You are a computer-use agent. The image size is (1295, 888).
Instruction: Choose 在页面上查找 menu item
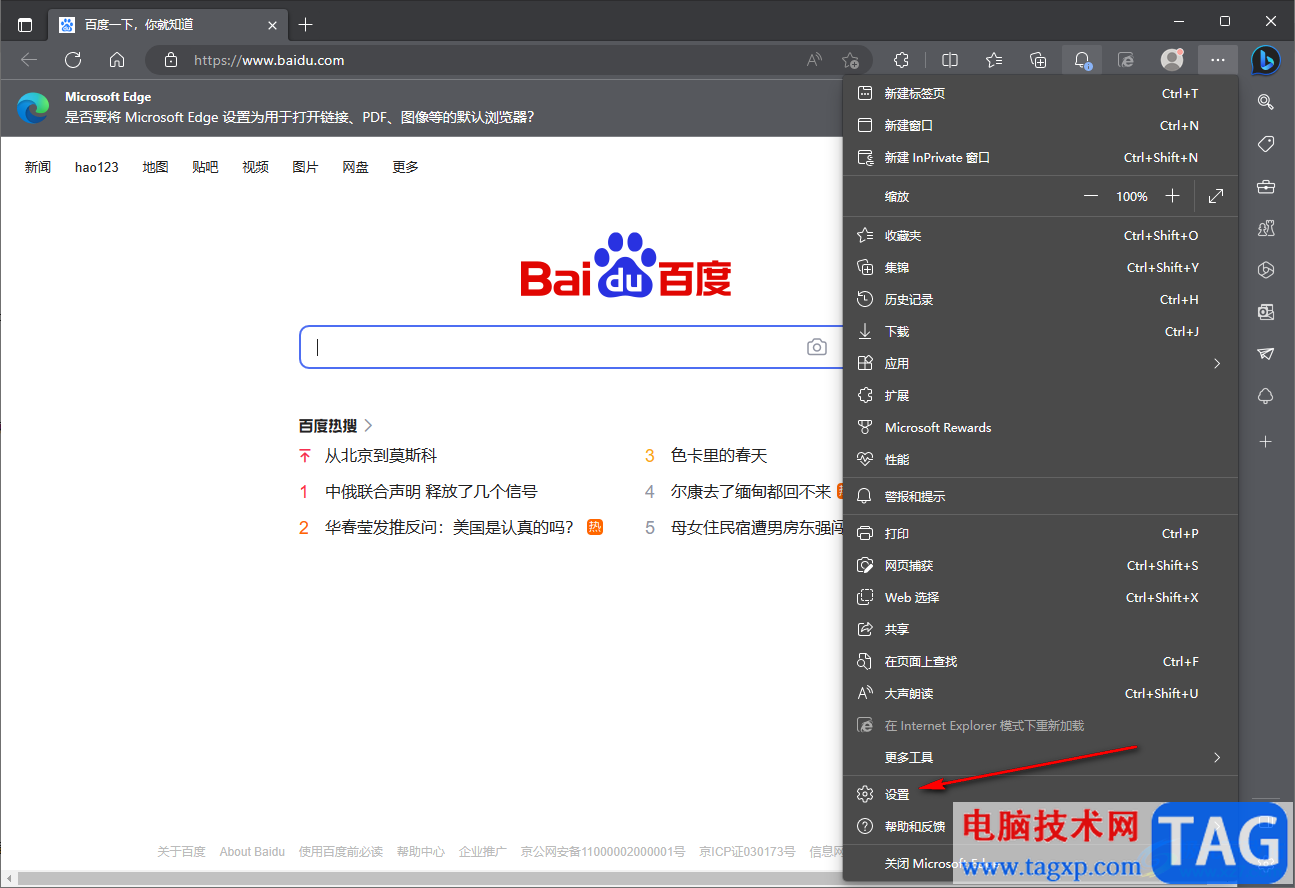(x=1040, y=661)
